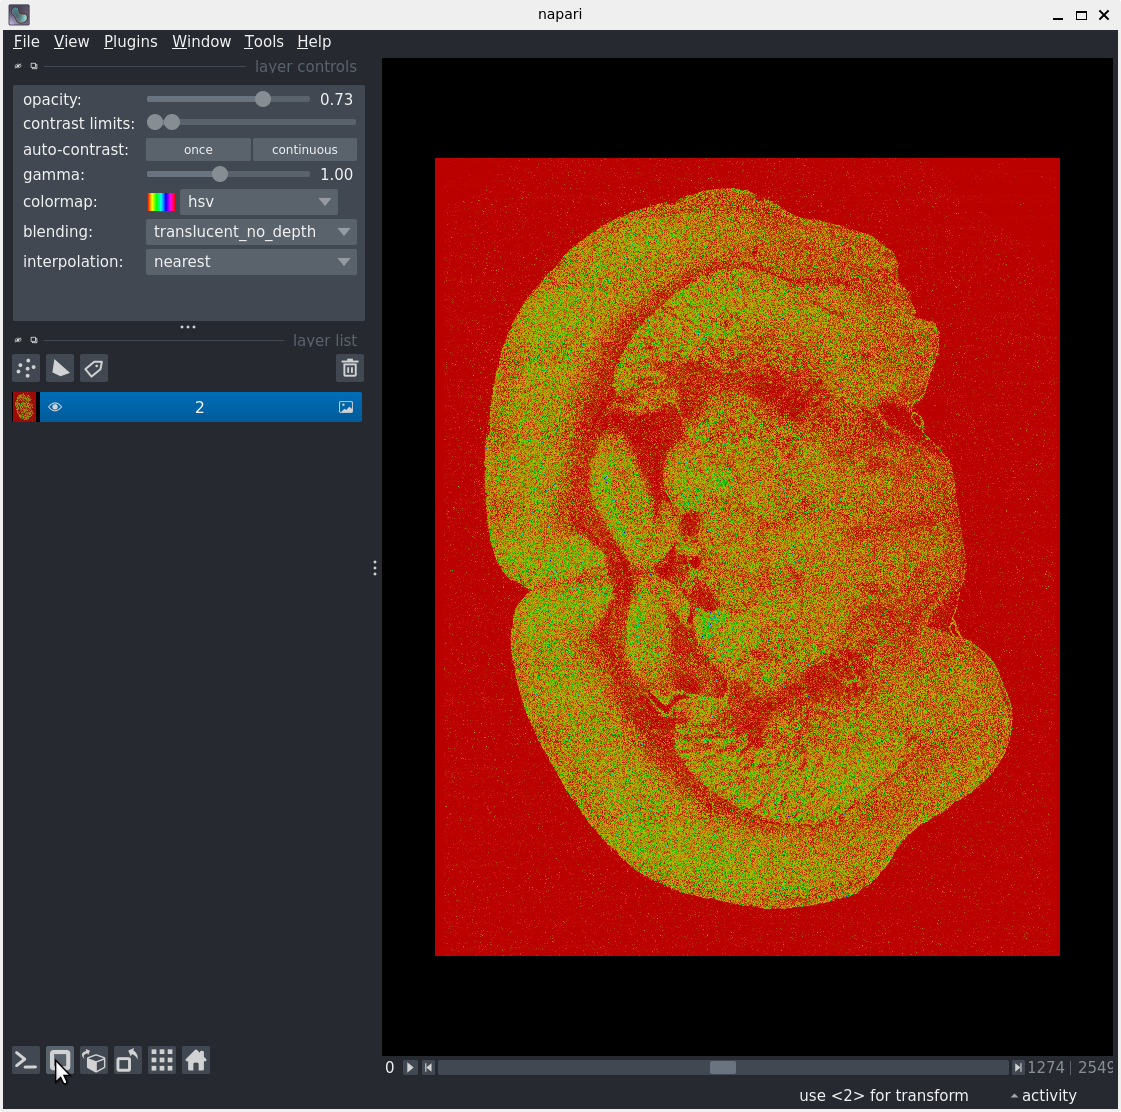Create a new labels layer
Image resolution: width=1121 pixels, height=1112 pixels.
94,368
